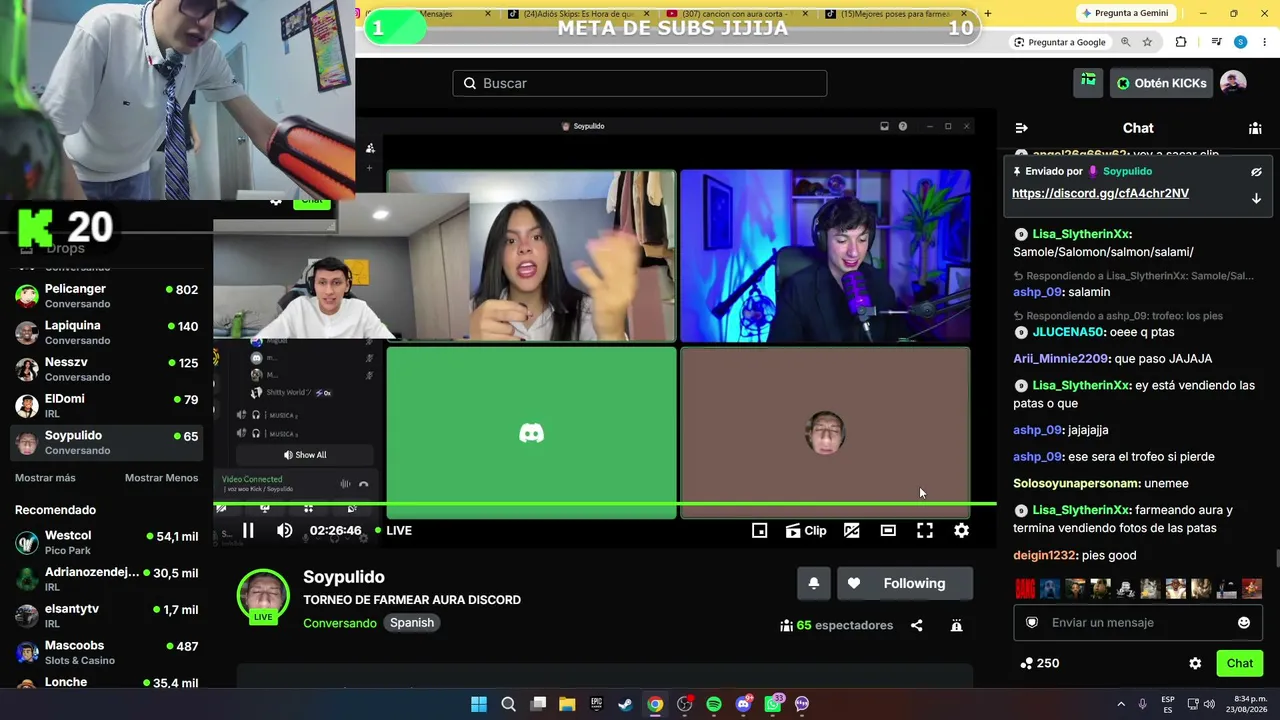This screenshot has height=720, width=1280.
Task: Open Westcol recommended channel
Action: click(106, 542)
